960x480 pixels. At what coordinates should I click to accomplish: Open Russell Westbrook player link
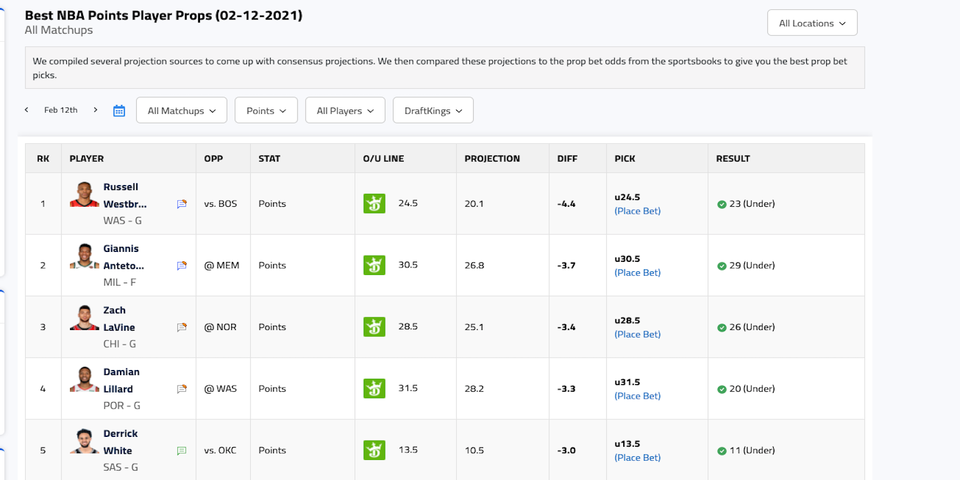point(125,195)
